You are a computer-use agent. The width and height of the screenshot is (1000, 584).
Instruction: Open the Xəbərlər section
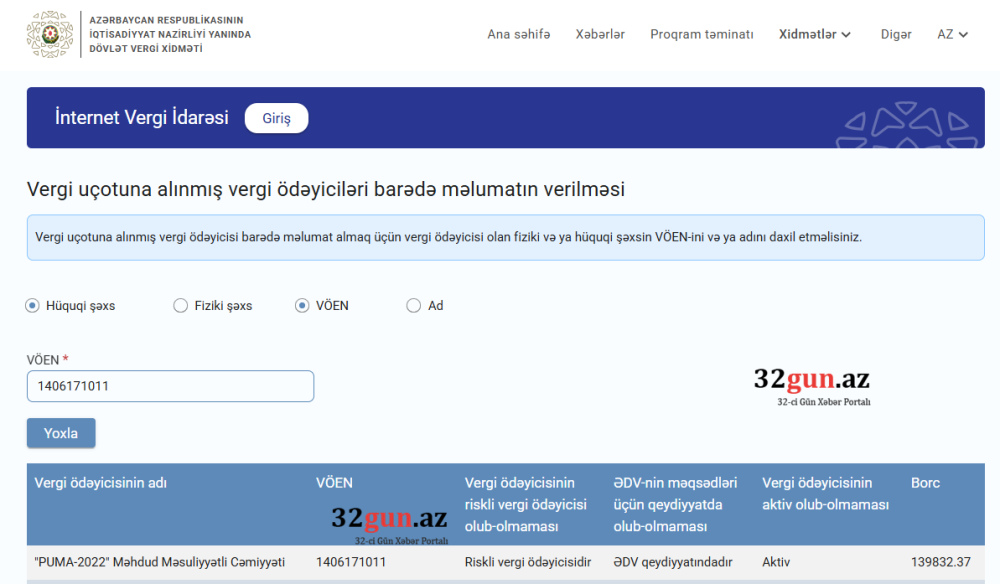tap(599, 33)
